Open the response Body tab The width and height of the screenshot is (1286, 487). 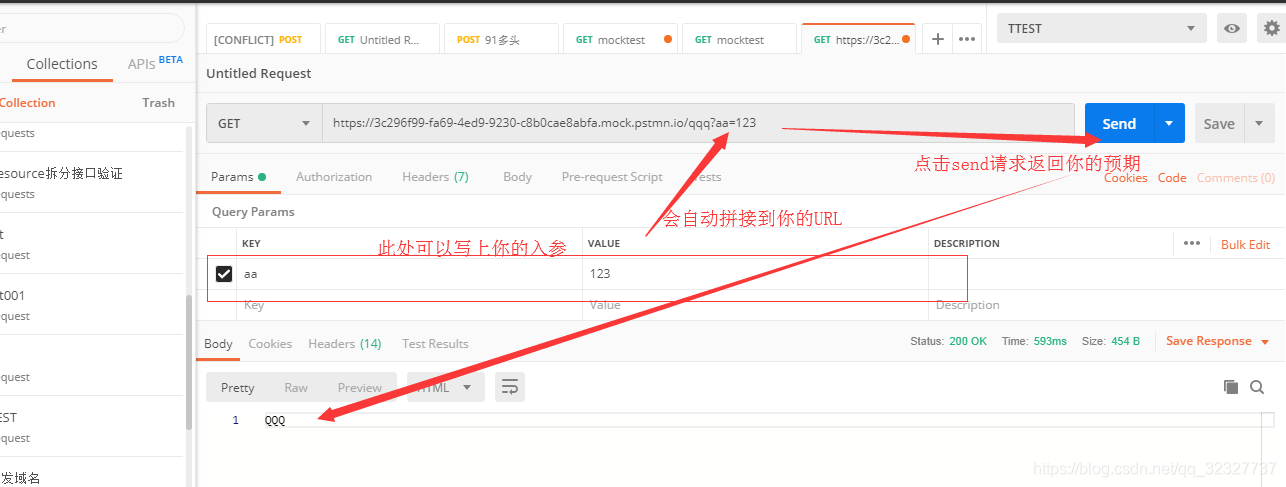coord(218,344)
